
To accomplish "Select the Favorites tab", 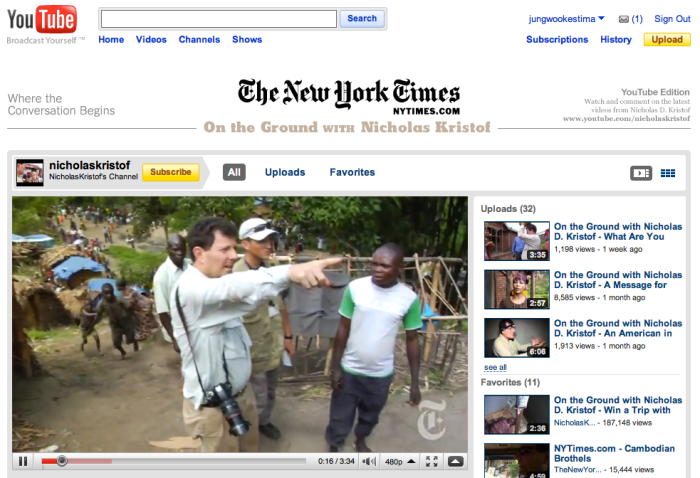I will [352, 172].
